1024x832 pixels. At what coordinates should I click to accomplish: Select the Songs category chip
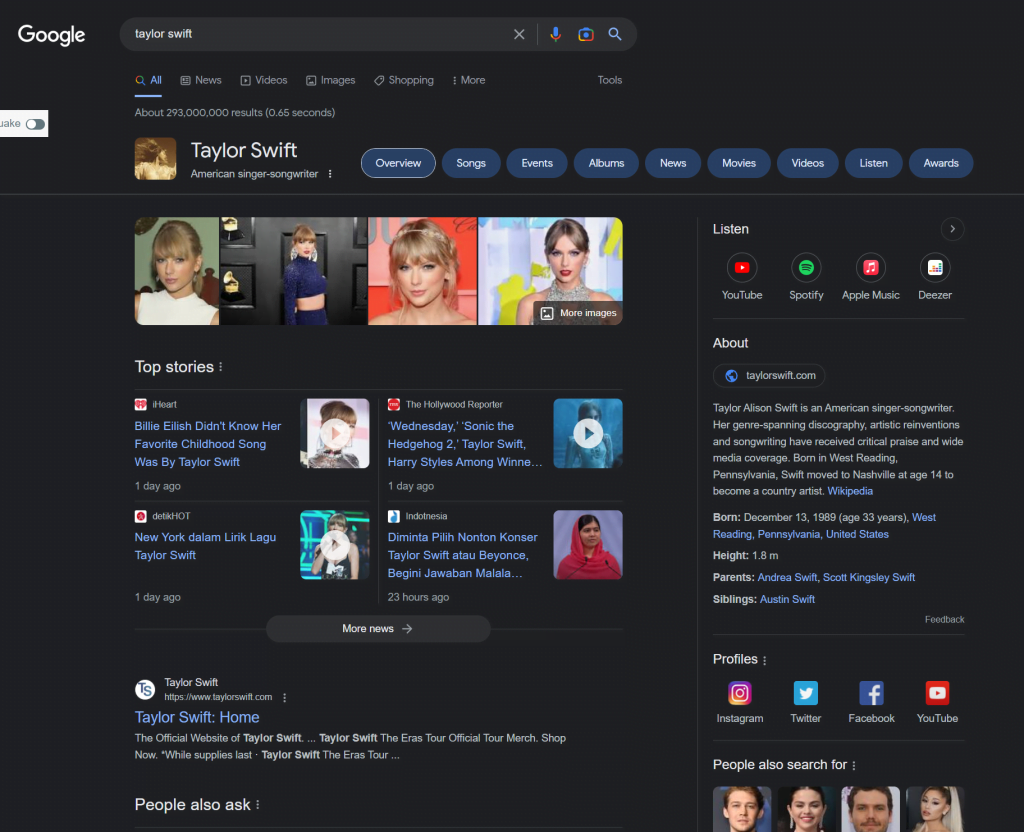[470, 162]
